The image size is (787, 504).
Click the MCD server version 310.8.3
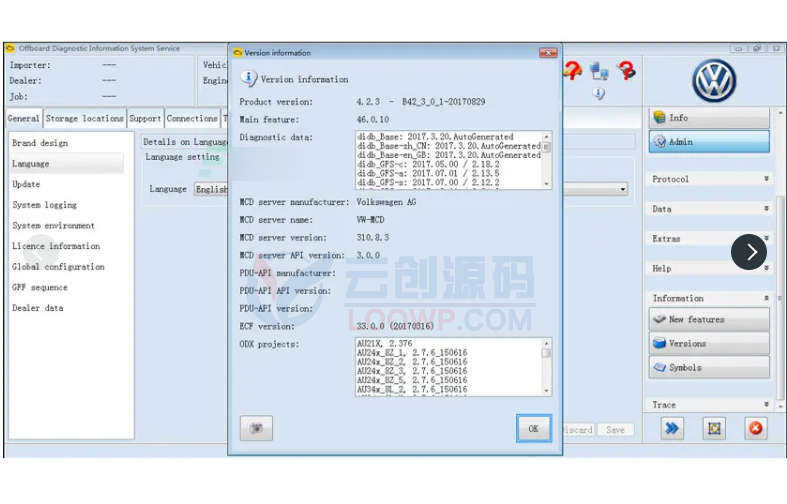(x=373, y=237)
